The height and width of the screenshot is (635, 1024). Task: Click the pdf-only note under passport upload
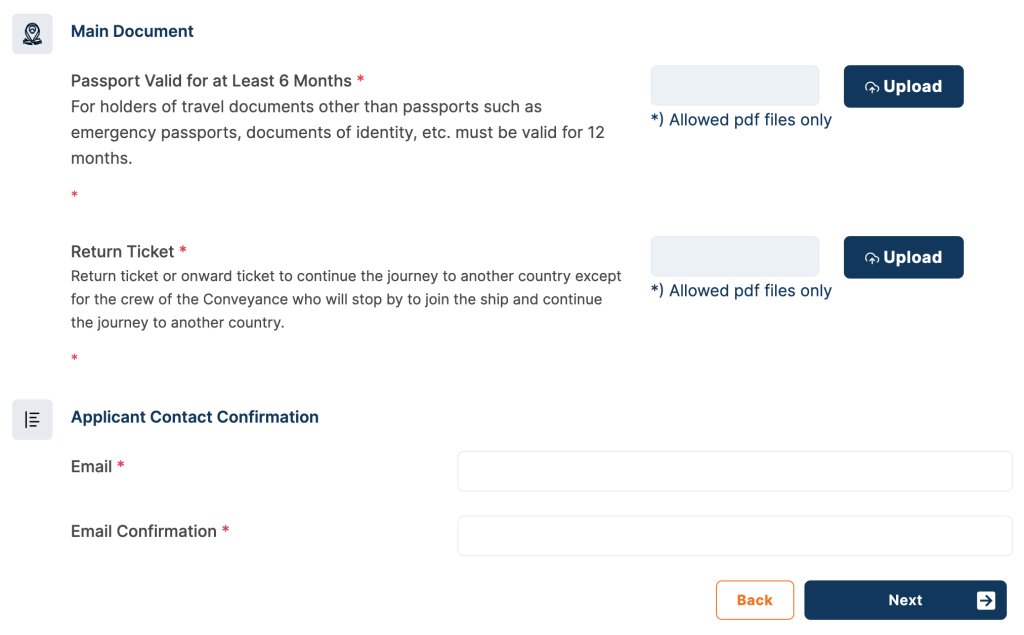pos(741,120)
